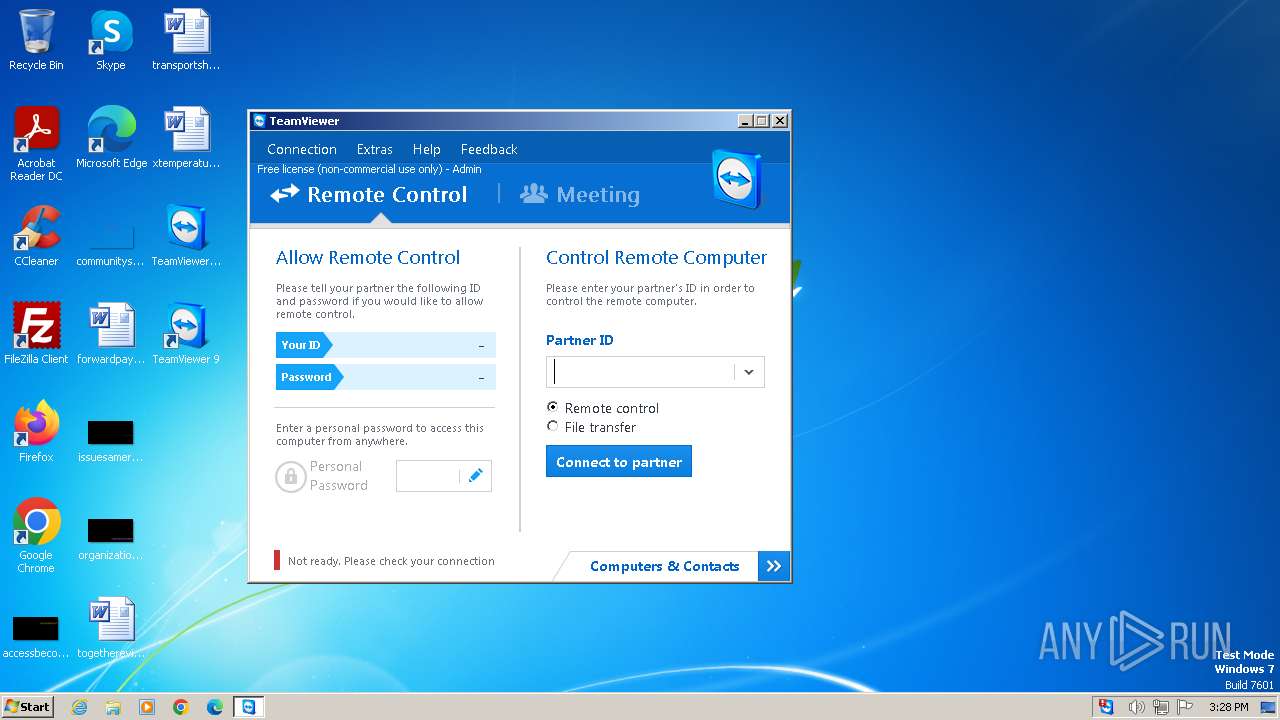Click the Your ID field
Screen dimensions: 1280x720
click(386, 345)
